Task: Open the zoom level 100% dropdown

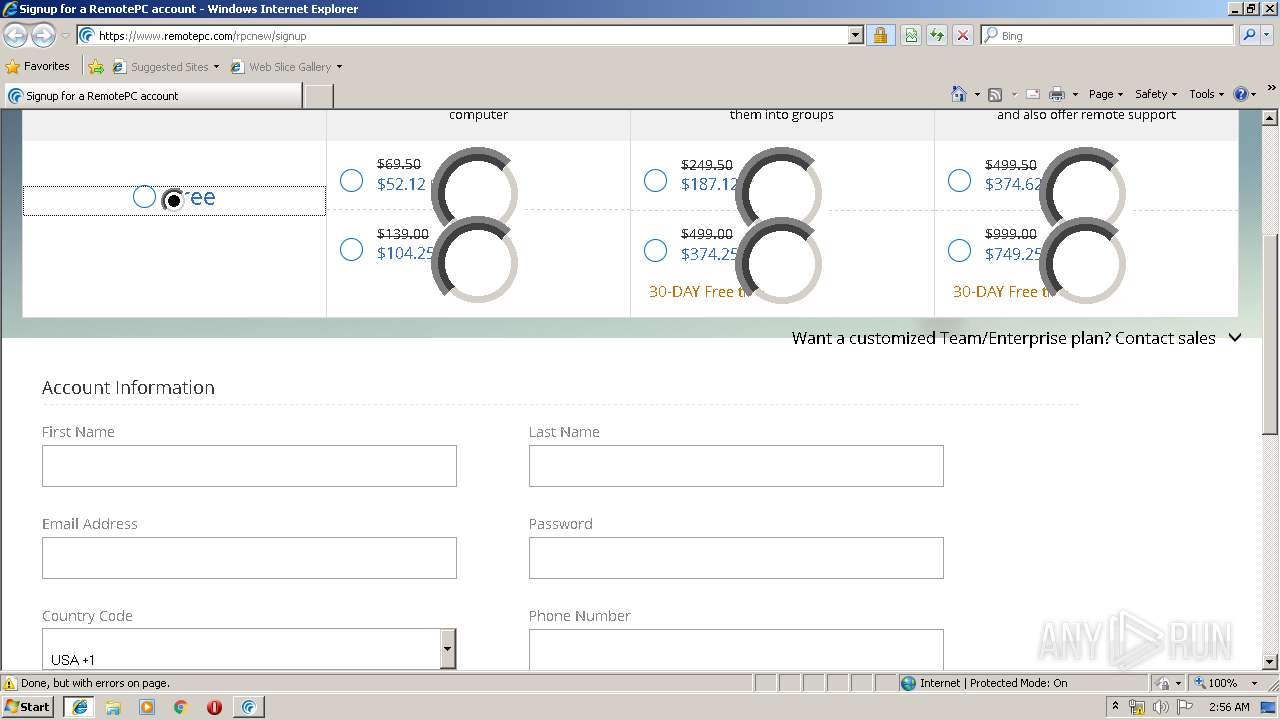Action: pos(1254,683)
